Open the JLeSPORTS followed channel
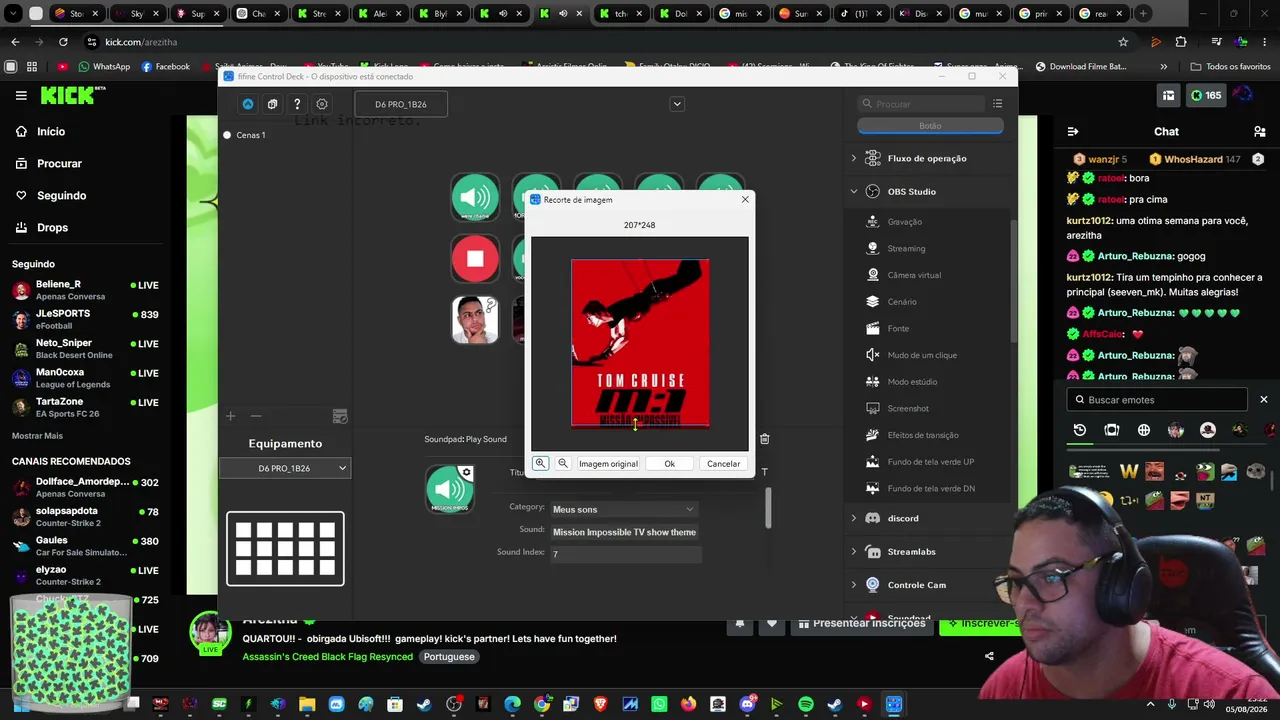The height and width of the screenshot is (720, 1280). 86,319
